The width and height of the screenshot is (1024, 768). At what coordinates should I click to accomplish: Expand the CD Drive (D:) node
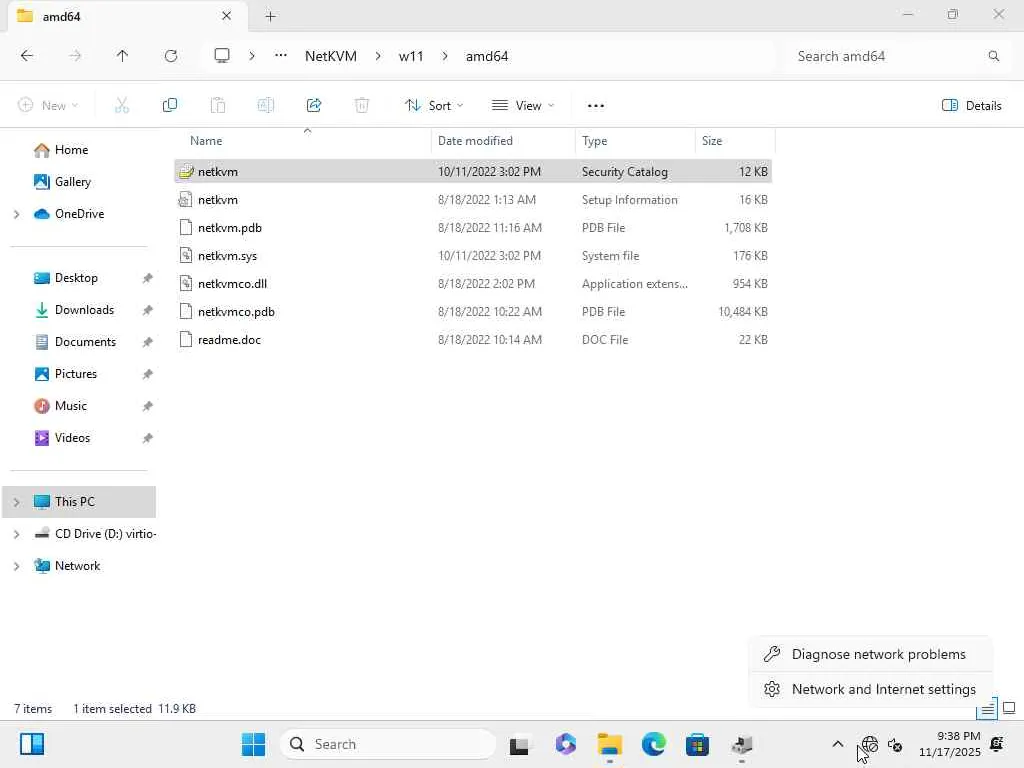tap(17, 534)
